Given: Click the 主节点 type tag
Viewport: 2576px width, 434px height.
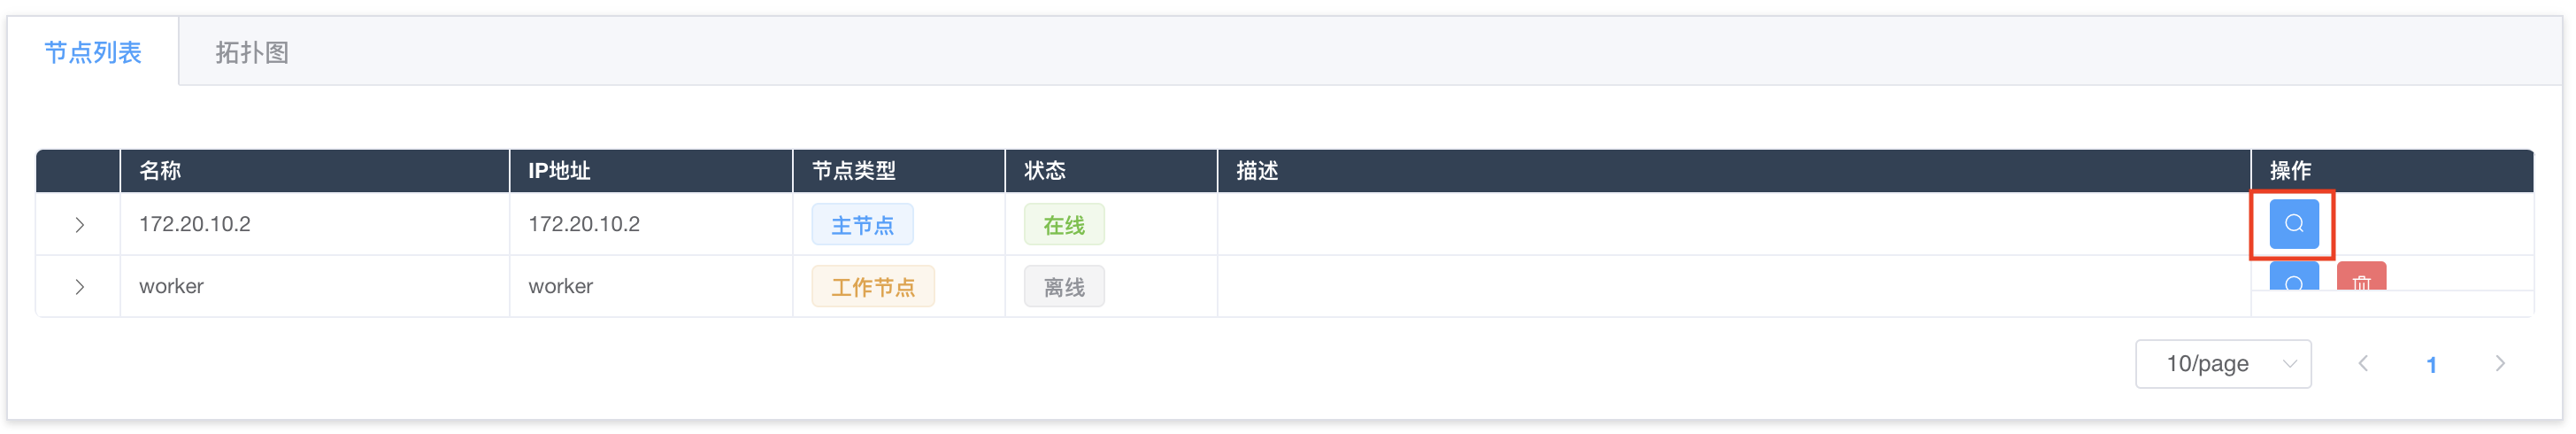Looking at the screenshot, I should tap(862, 225).
